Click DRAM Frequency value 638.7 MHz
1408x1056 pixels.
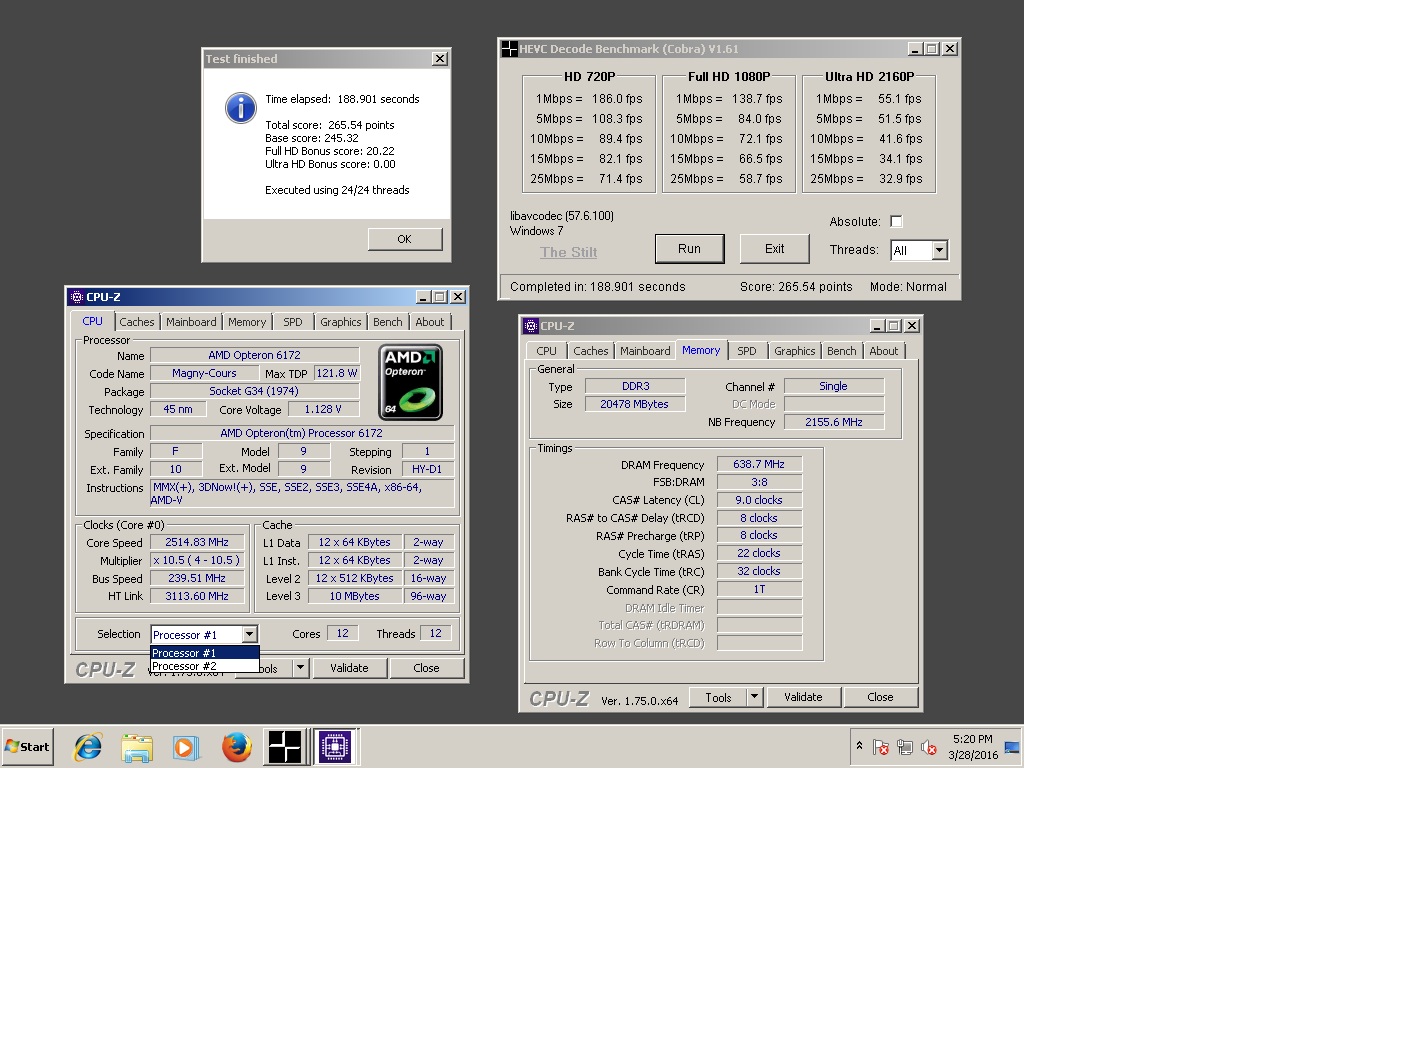(759, 464)
